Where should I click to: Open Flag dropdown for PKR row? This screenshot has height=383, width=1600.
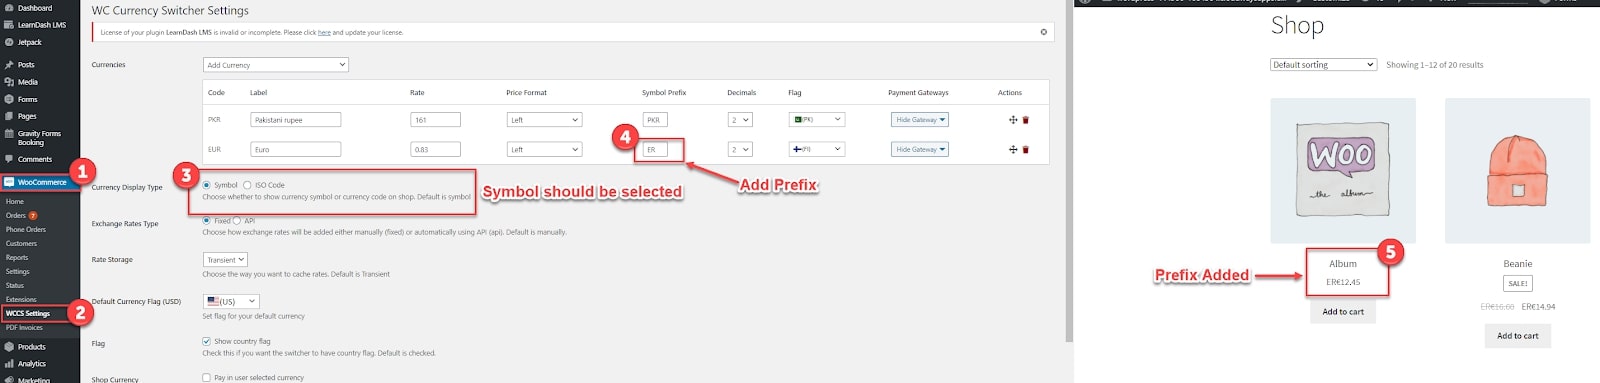tap(816, 120)
